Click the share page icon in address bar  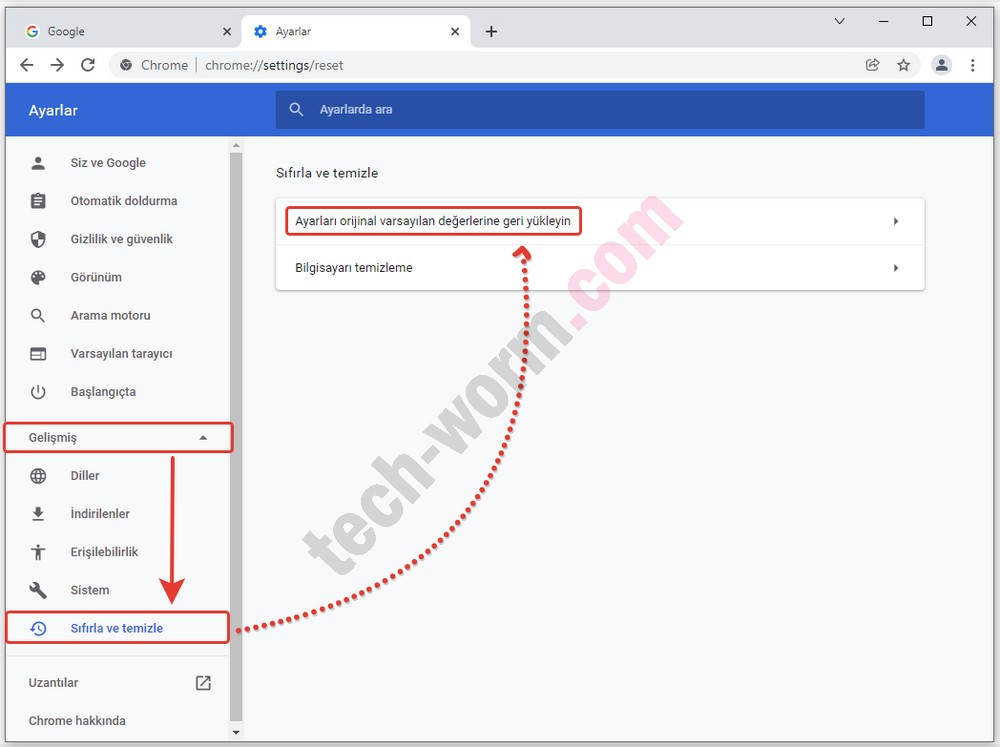click(x=873, y=65)
